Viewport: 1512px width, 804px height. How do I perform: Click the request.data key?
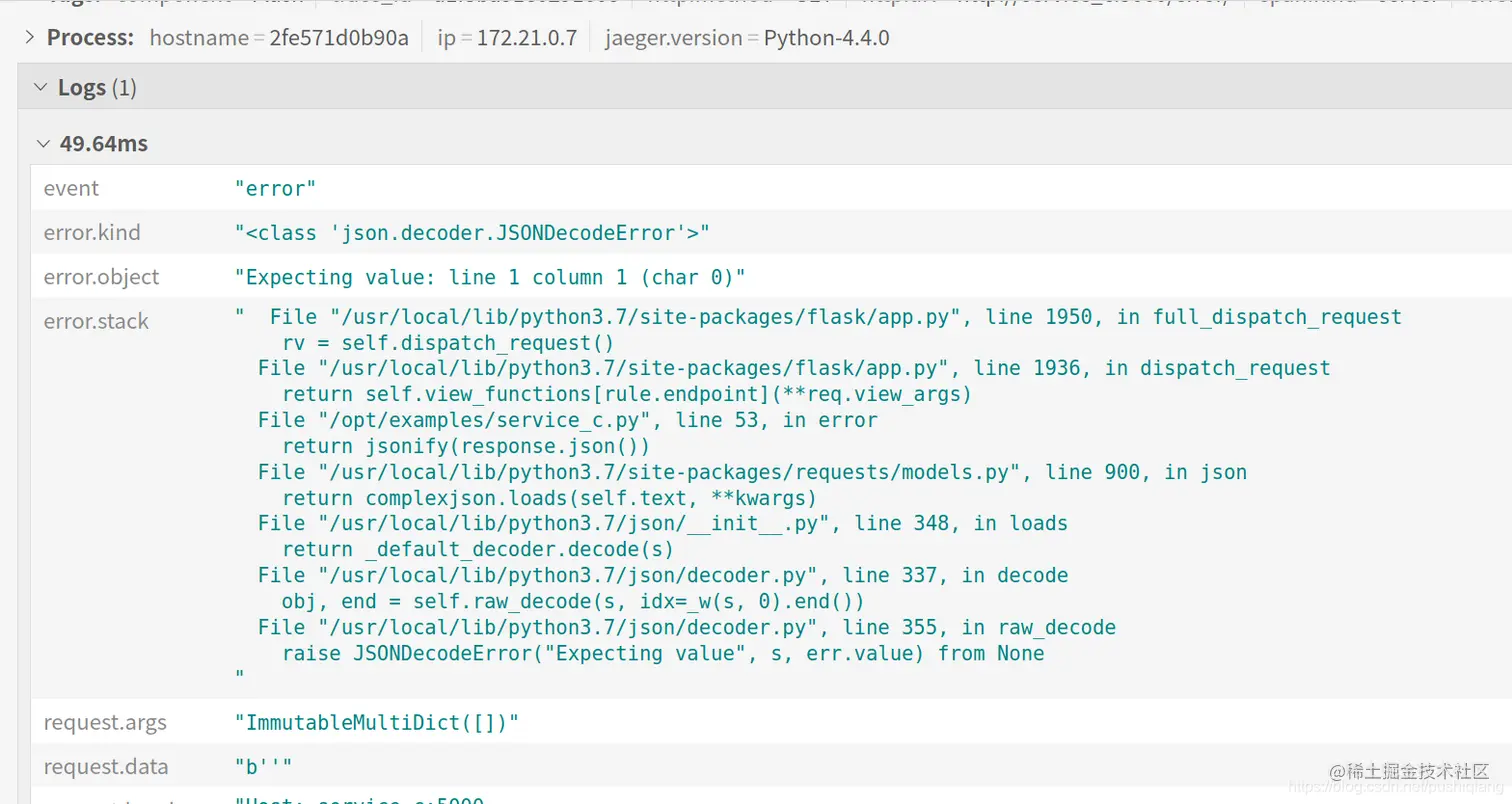pos(106,767)
